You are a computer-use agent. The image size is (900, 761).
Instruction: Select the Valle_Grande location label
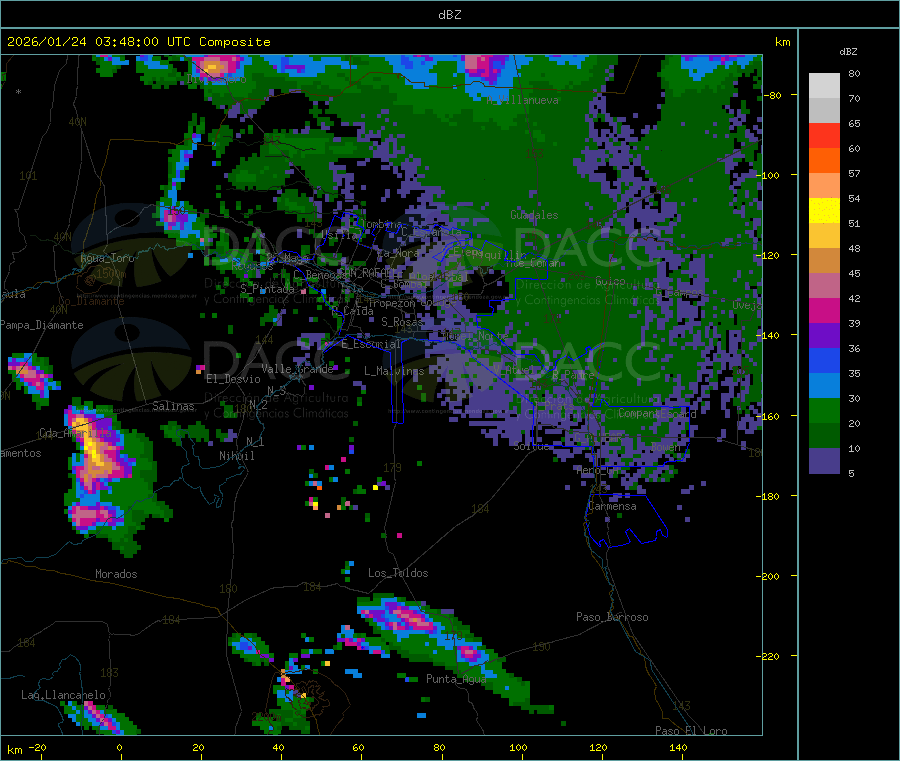tap(297, 369)
